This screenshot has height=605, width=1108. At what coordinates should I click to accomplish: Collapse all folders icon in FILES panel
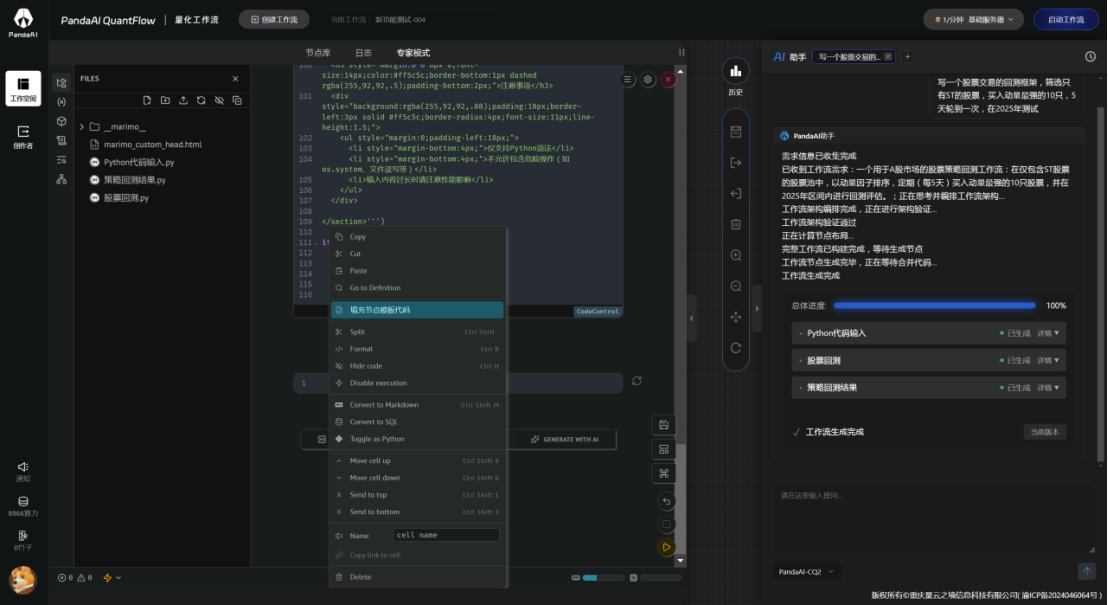pos(237,100)
